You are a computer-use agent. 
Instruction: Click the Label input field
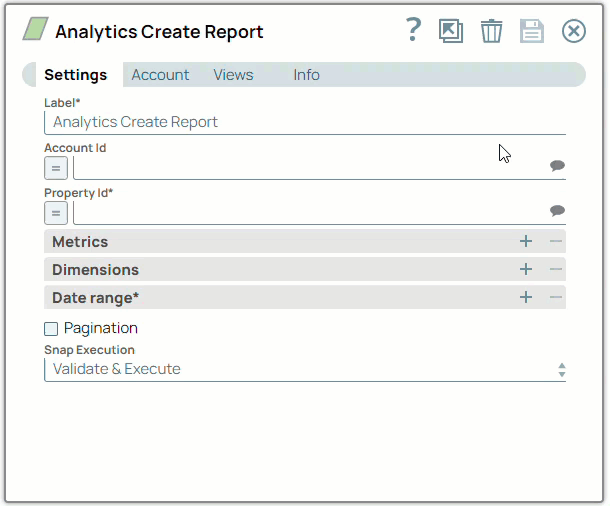click(305, 123)
